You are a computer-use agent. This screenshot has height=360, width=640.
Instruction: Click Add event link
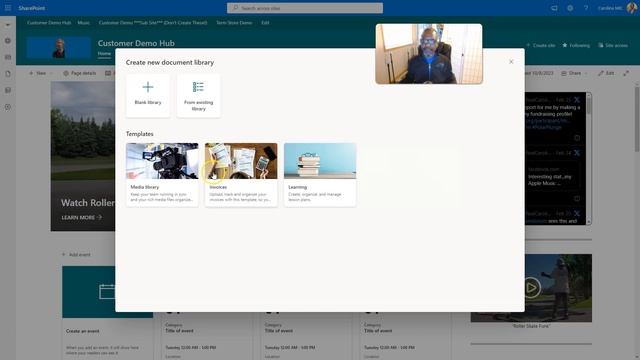(76, 255)
